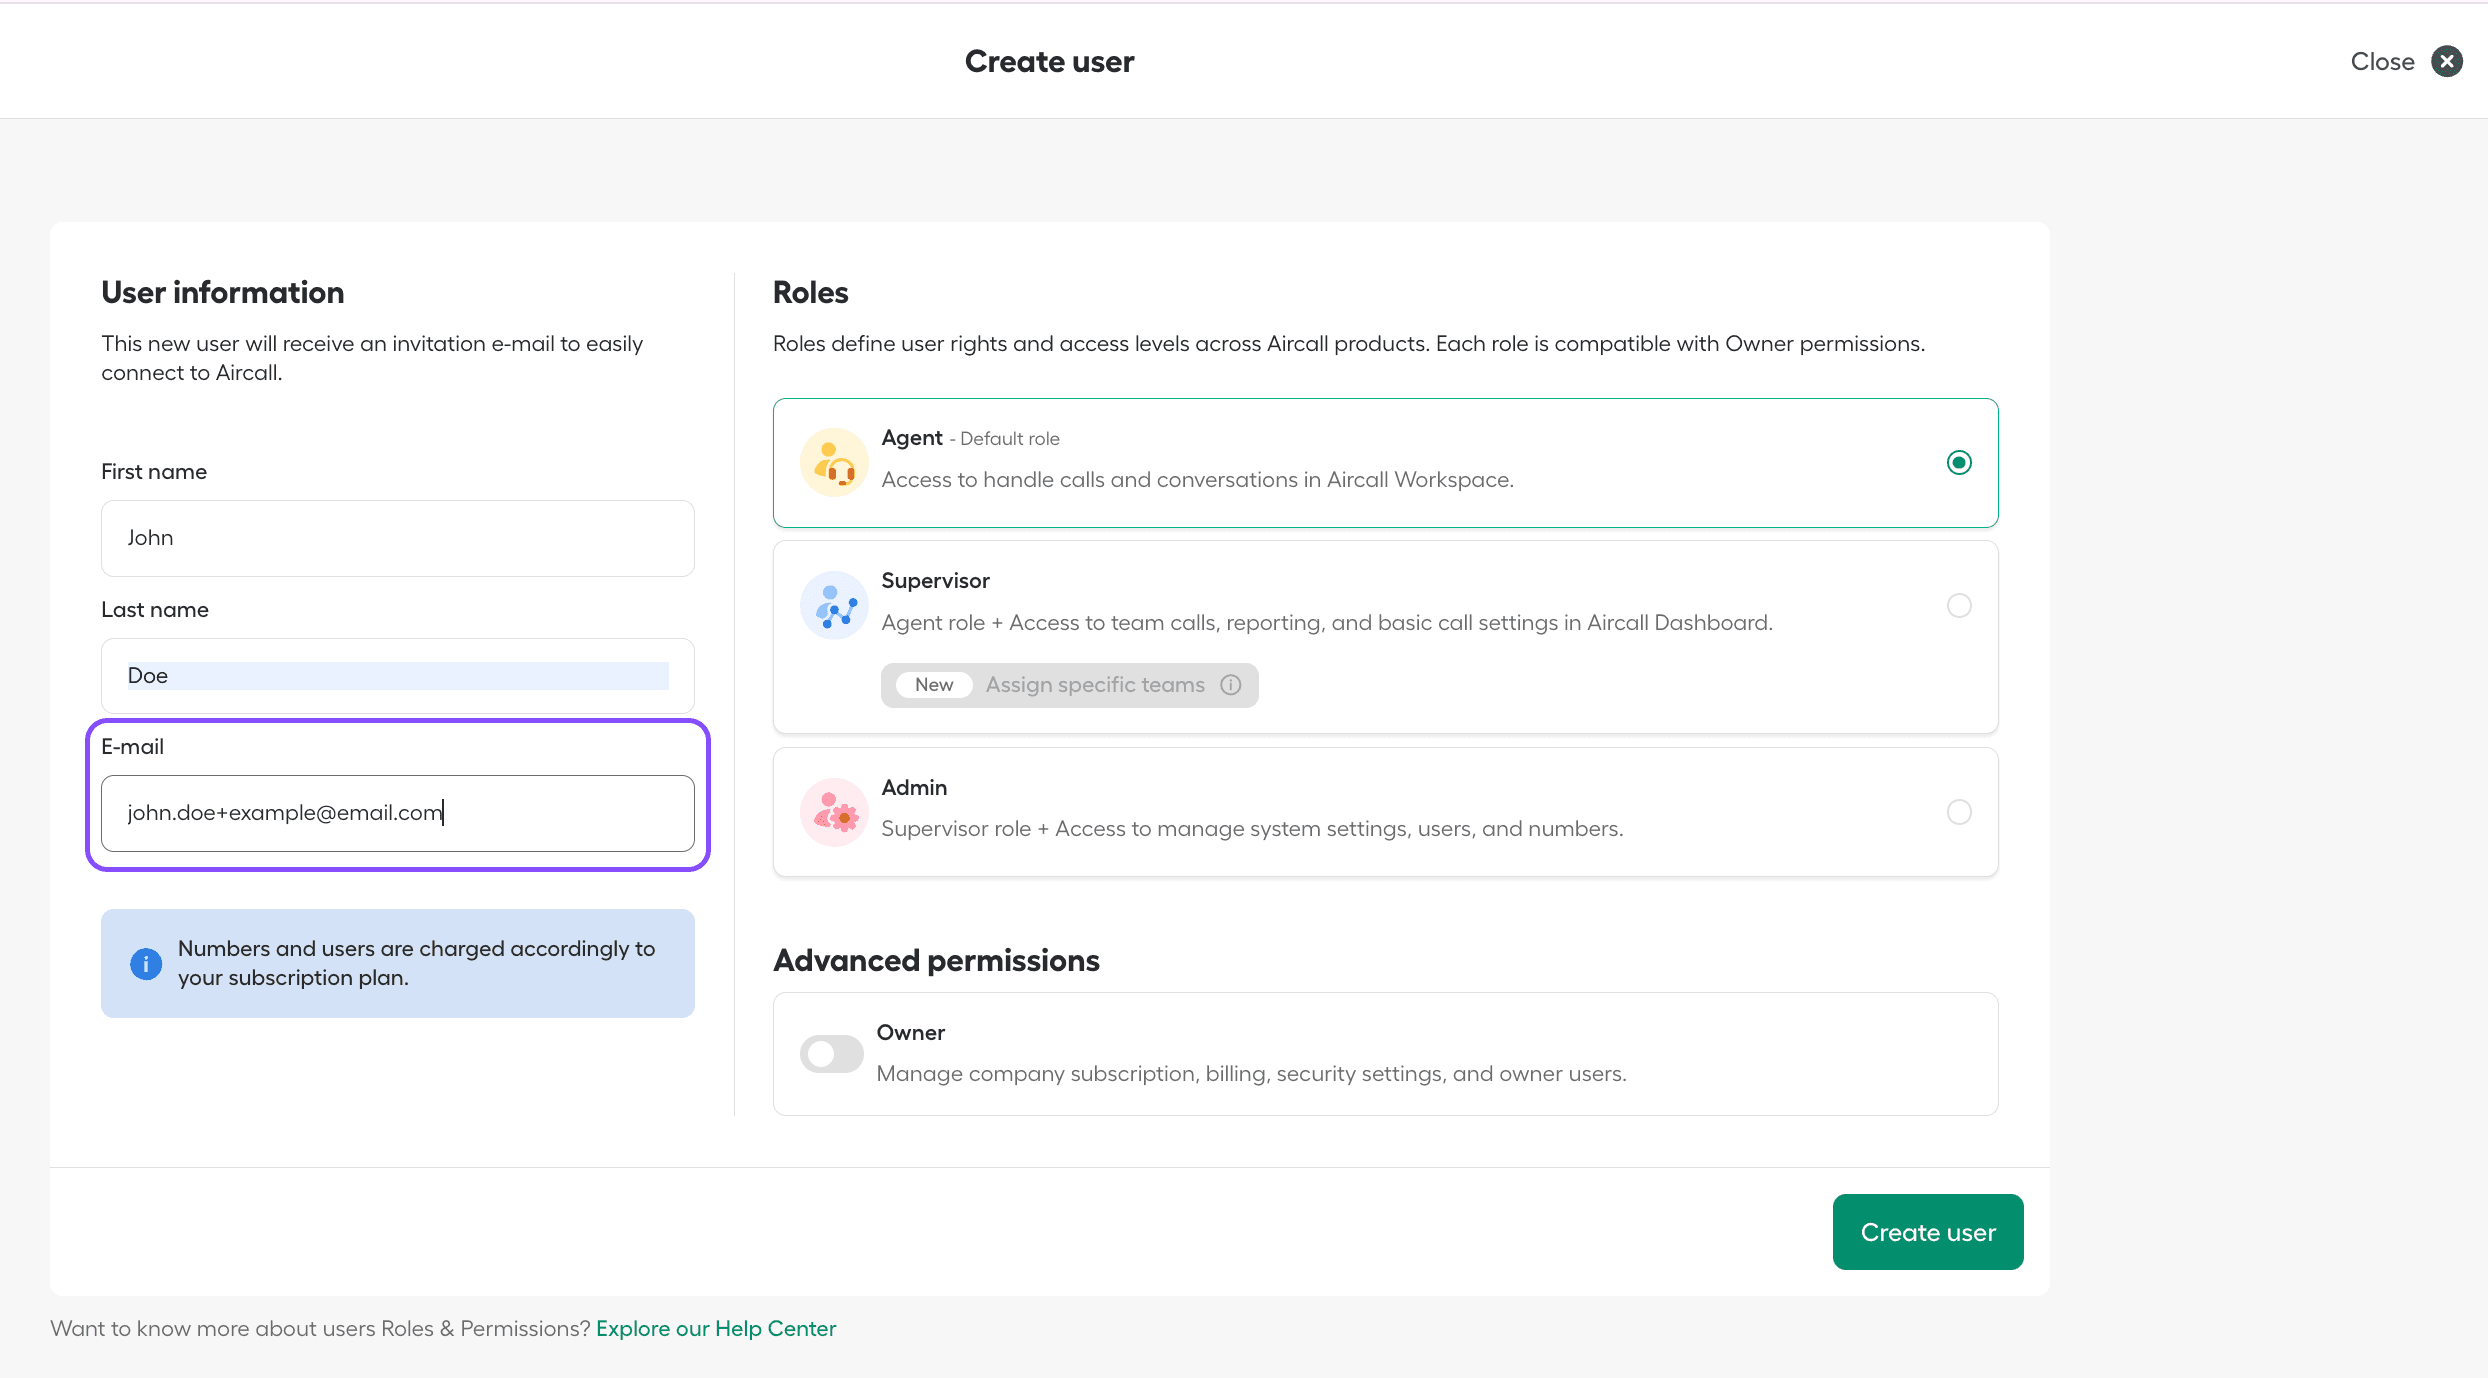The width and height of the screenshot is (2488, 1378).
Task: Click the Create user dialog title
Action: click(1049, 61)
